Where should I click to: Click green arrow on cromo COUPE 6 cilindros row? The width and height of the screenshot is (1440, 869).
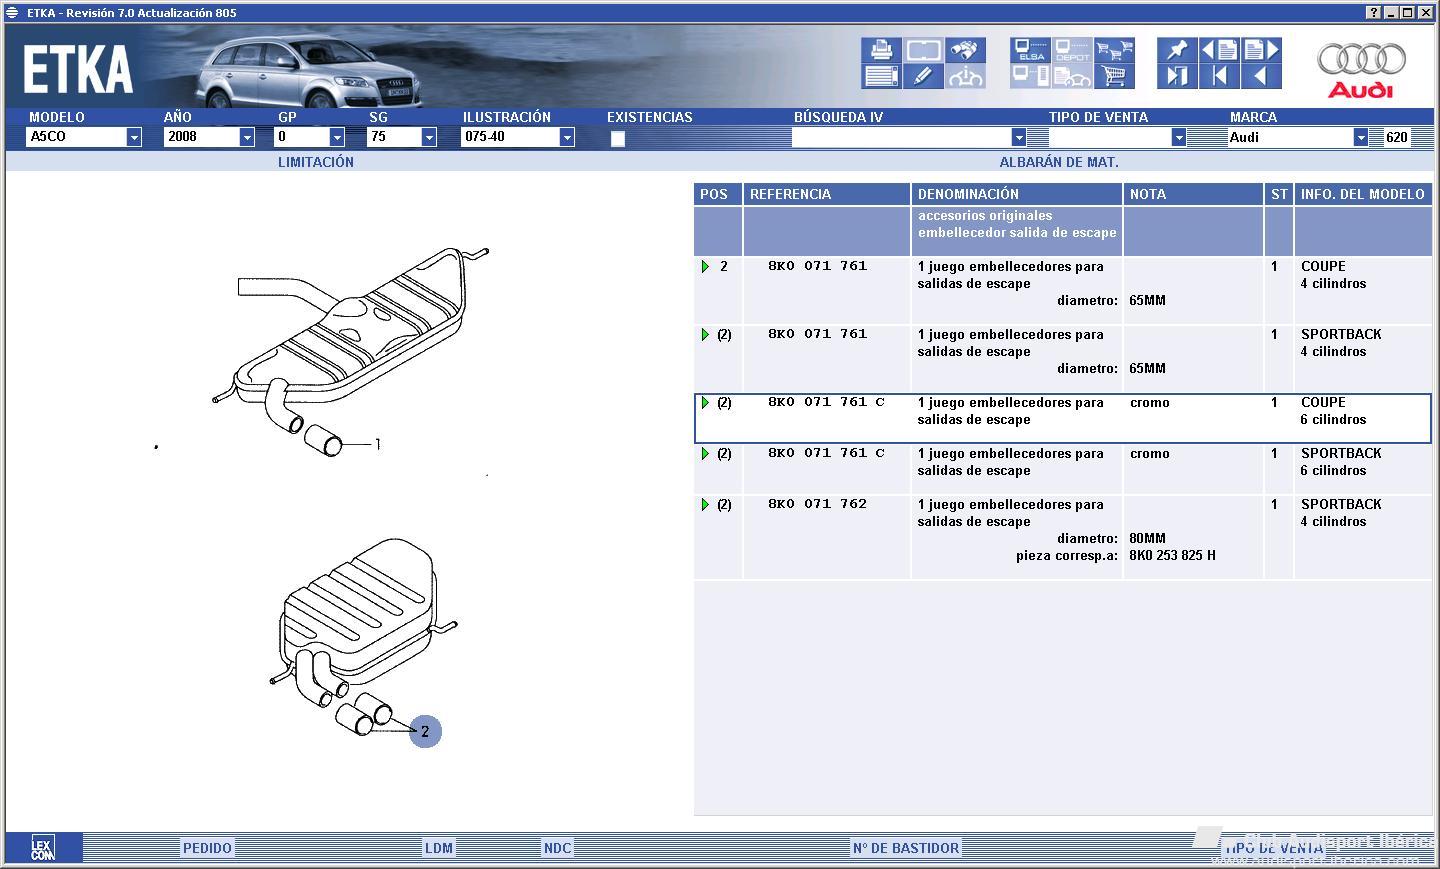pos(705,403)
